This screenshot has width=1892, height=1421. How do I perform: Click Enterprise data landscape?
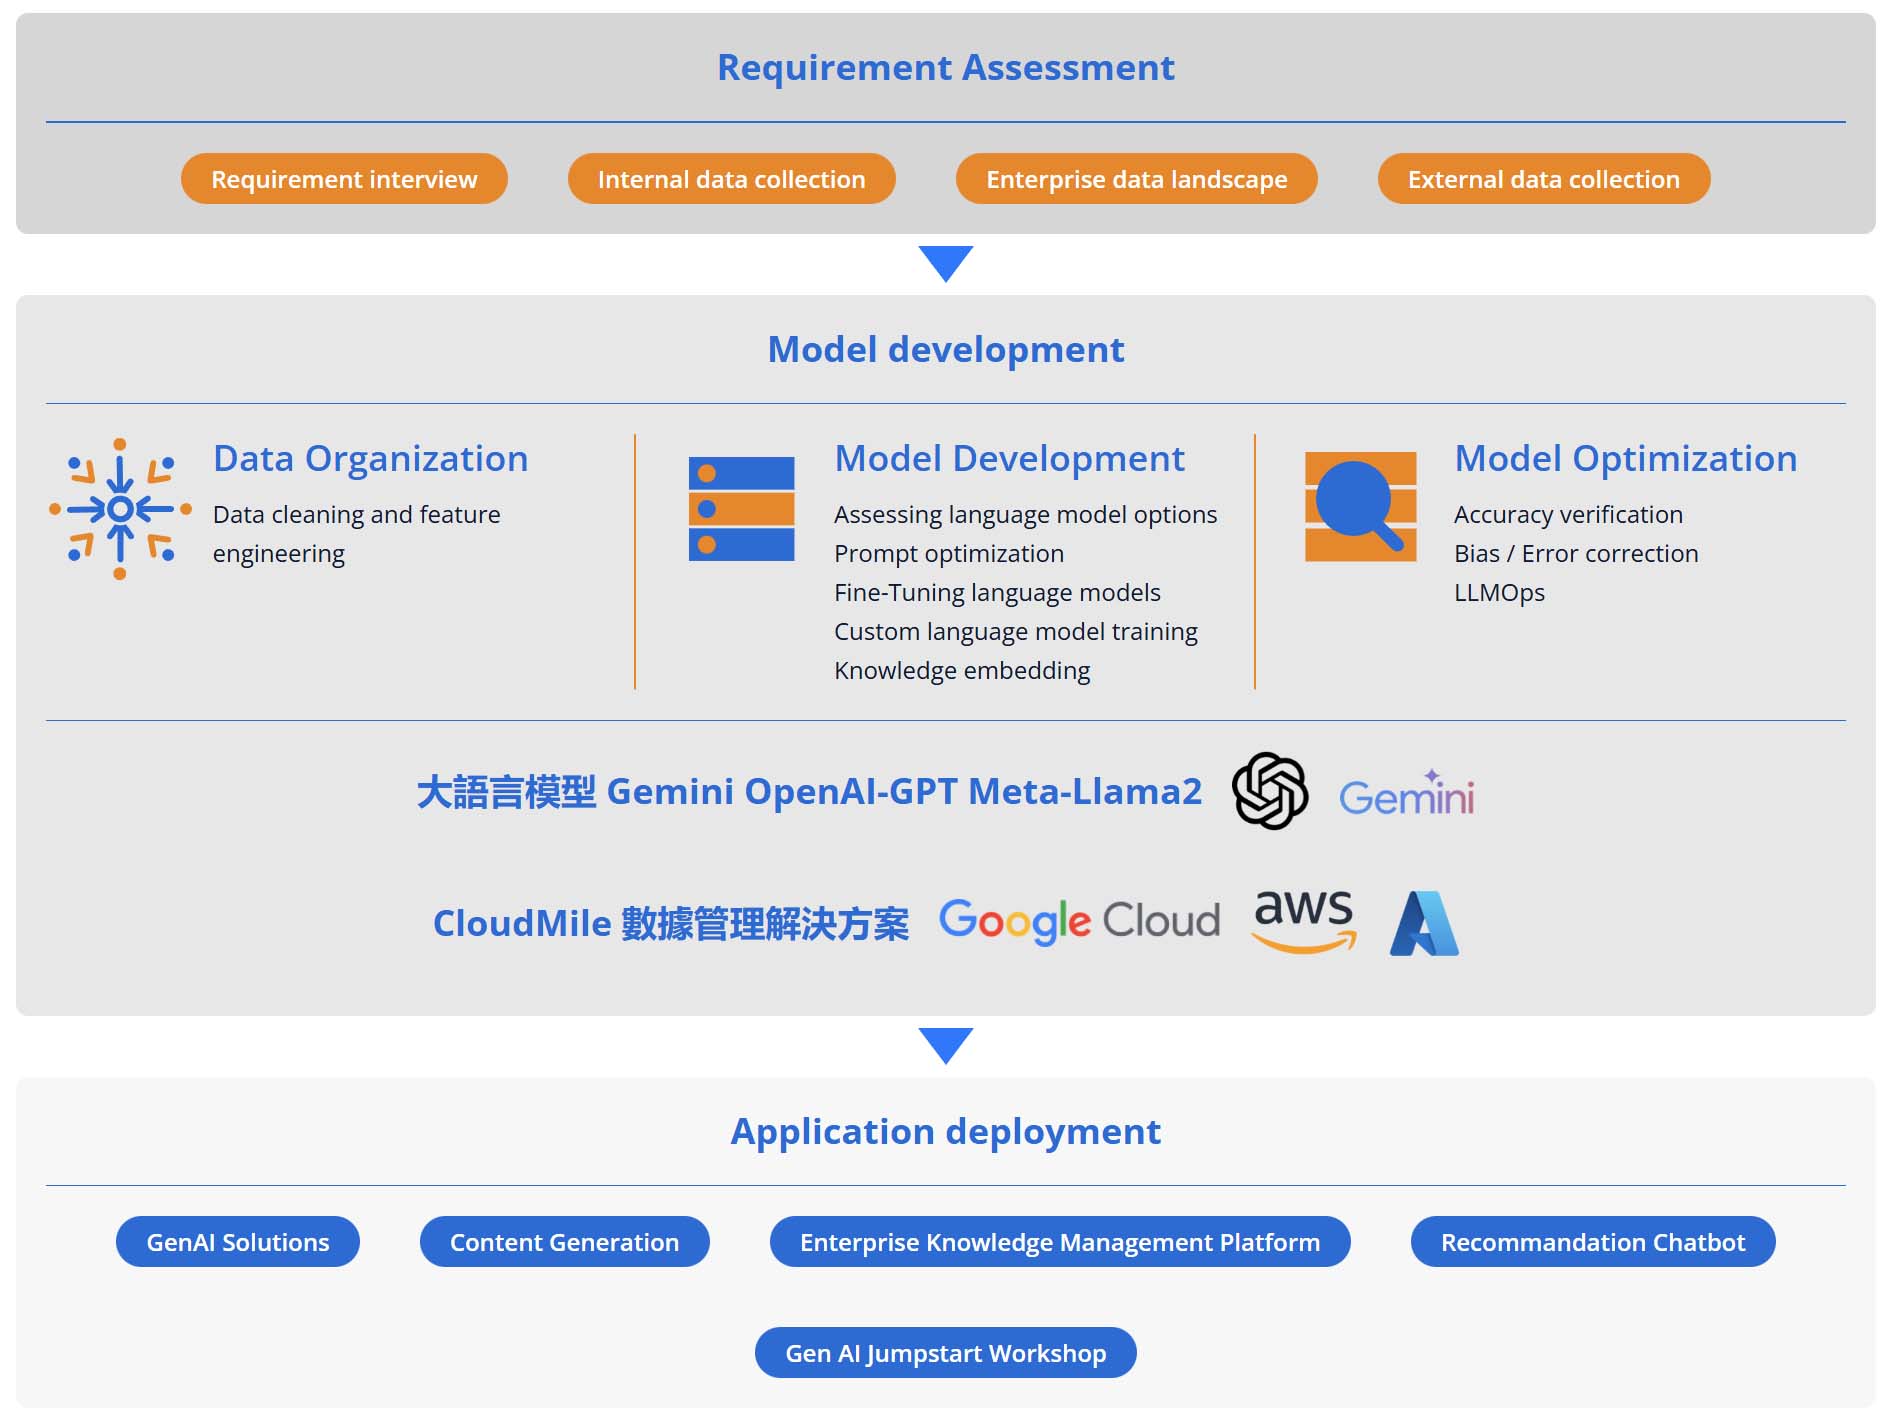pos(1136,179)
